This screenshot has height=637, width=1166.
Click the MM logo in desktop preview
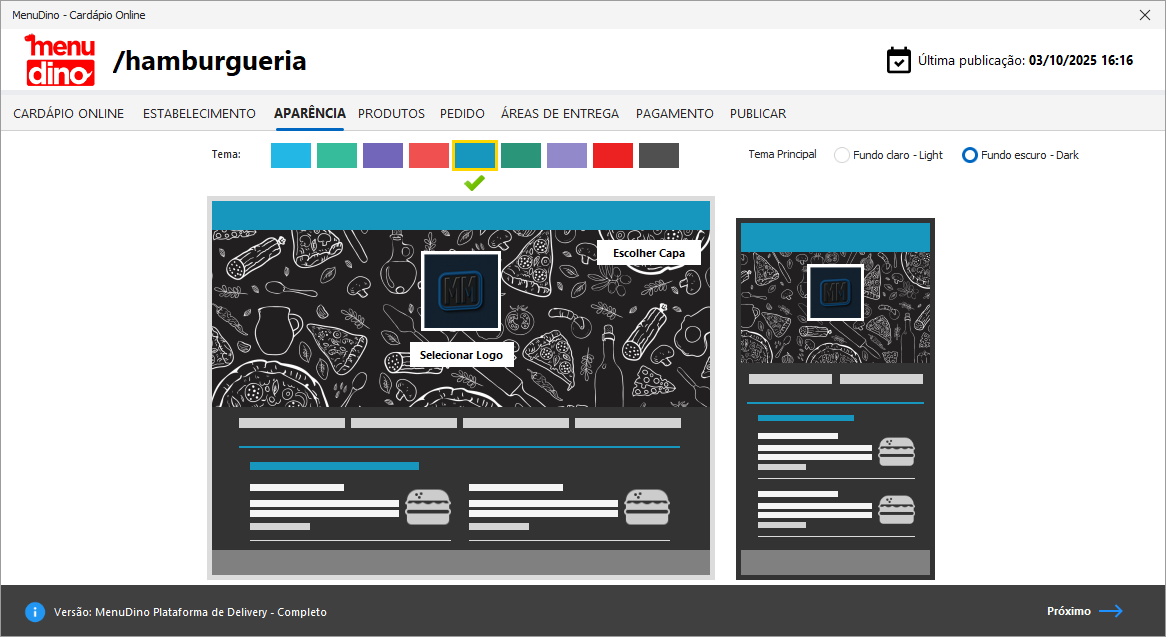(461, 291)
